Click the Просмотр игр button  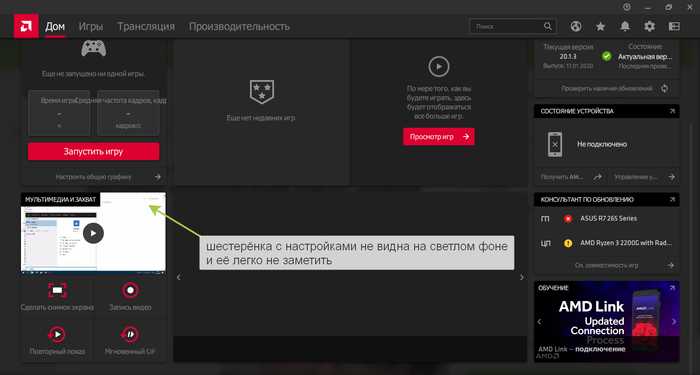(x=439, y=137)
